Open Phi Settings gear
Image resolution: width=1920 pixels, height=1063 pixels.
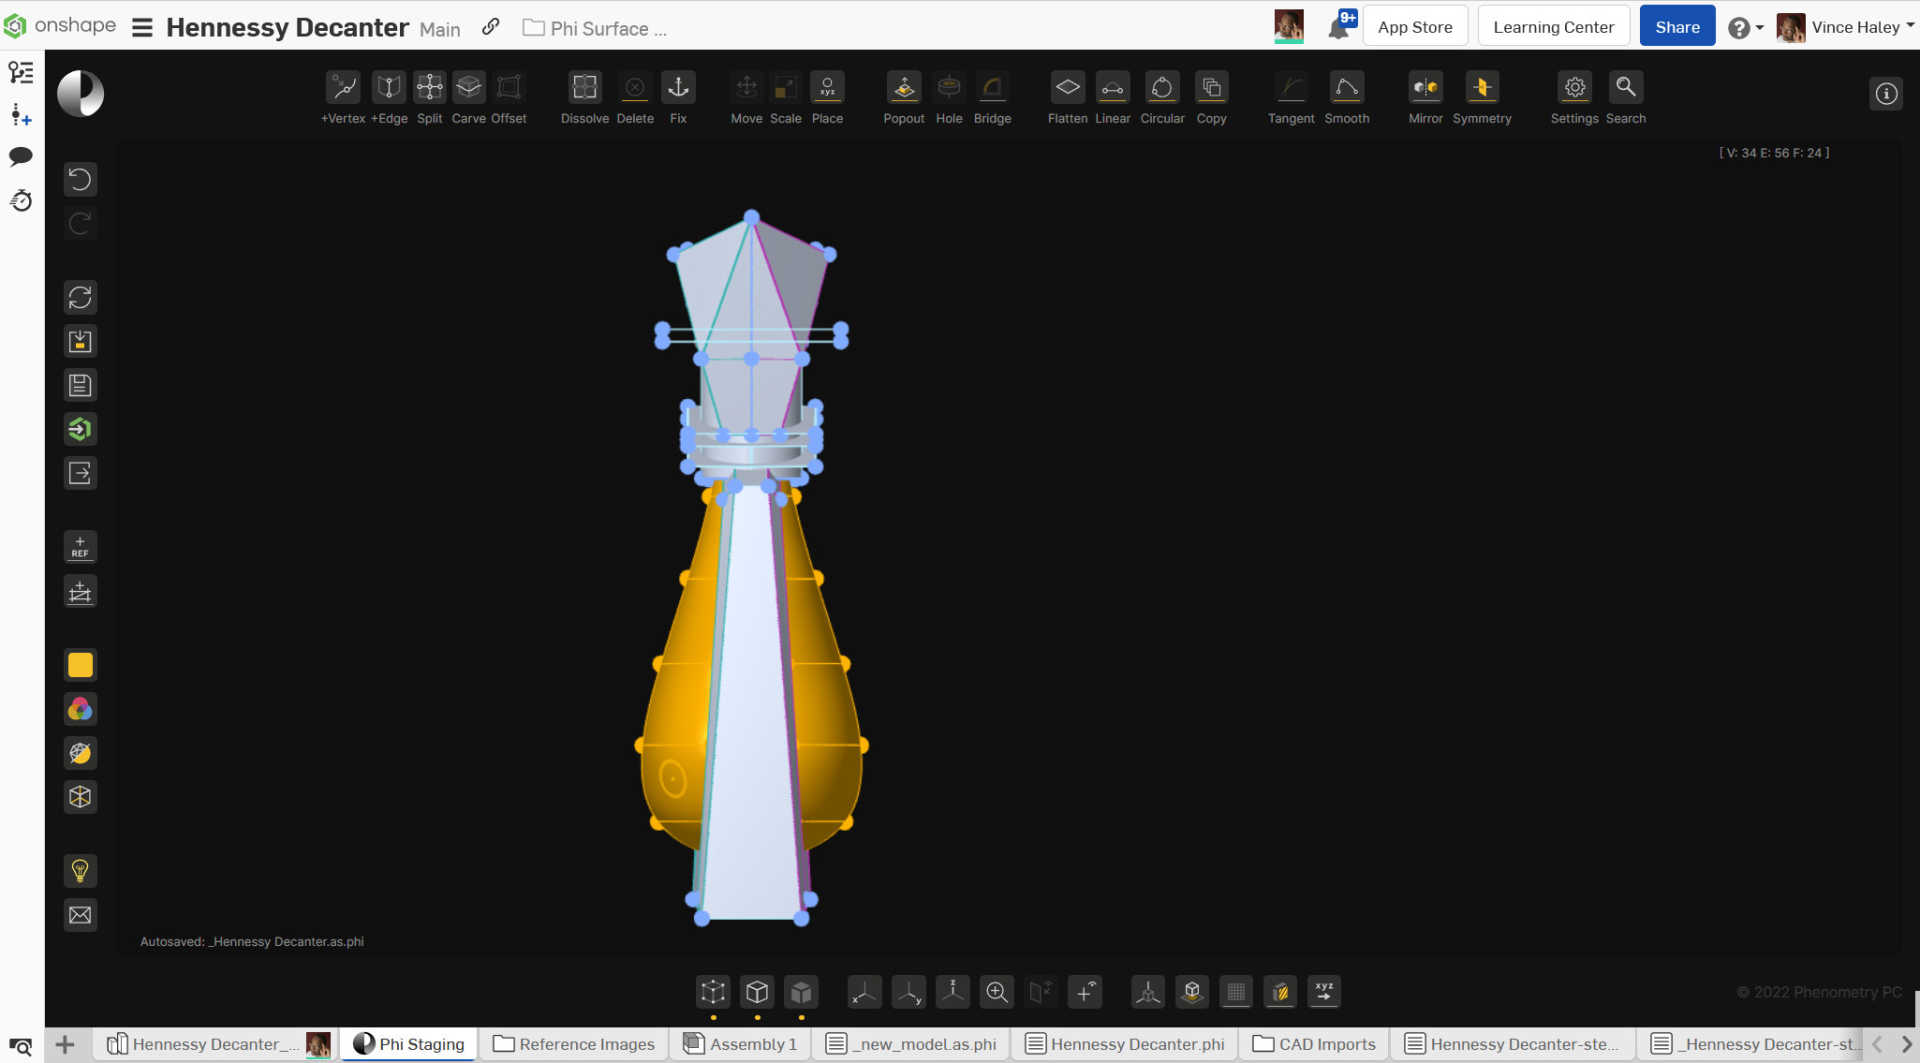click(x=1575, y=97)
